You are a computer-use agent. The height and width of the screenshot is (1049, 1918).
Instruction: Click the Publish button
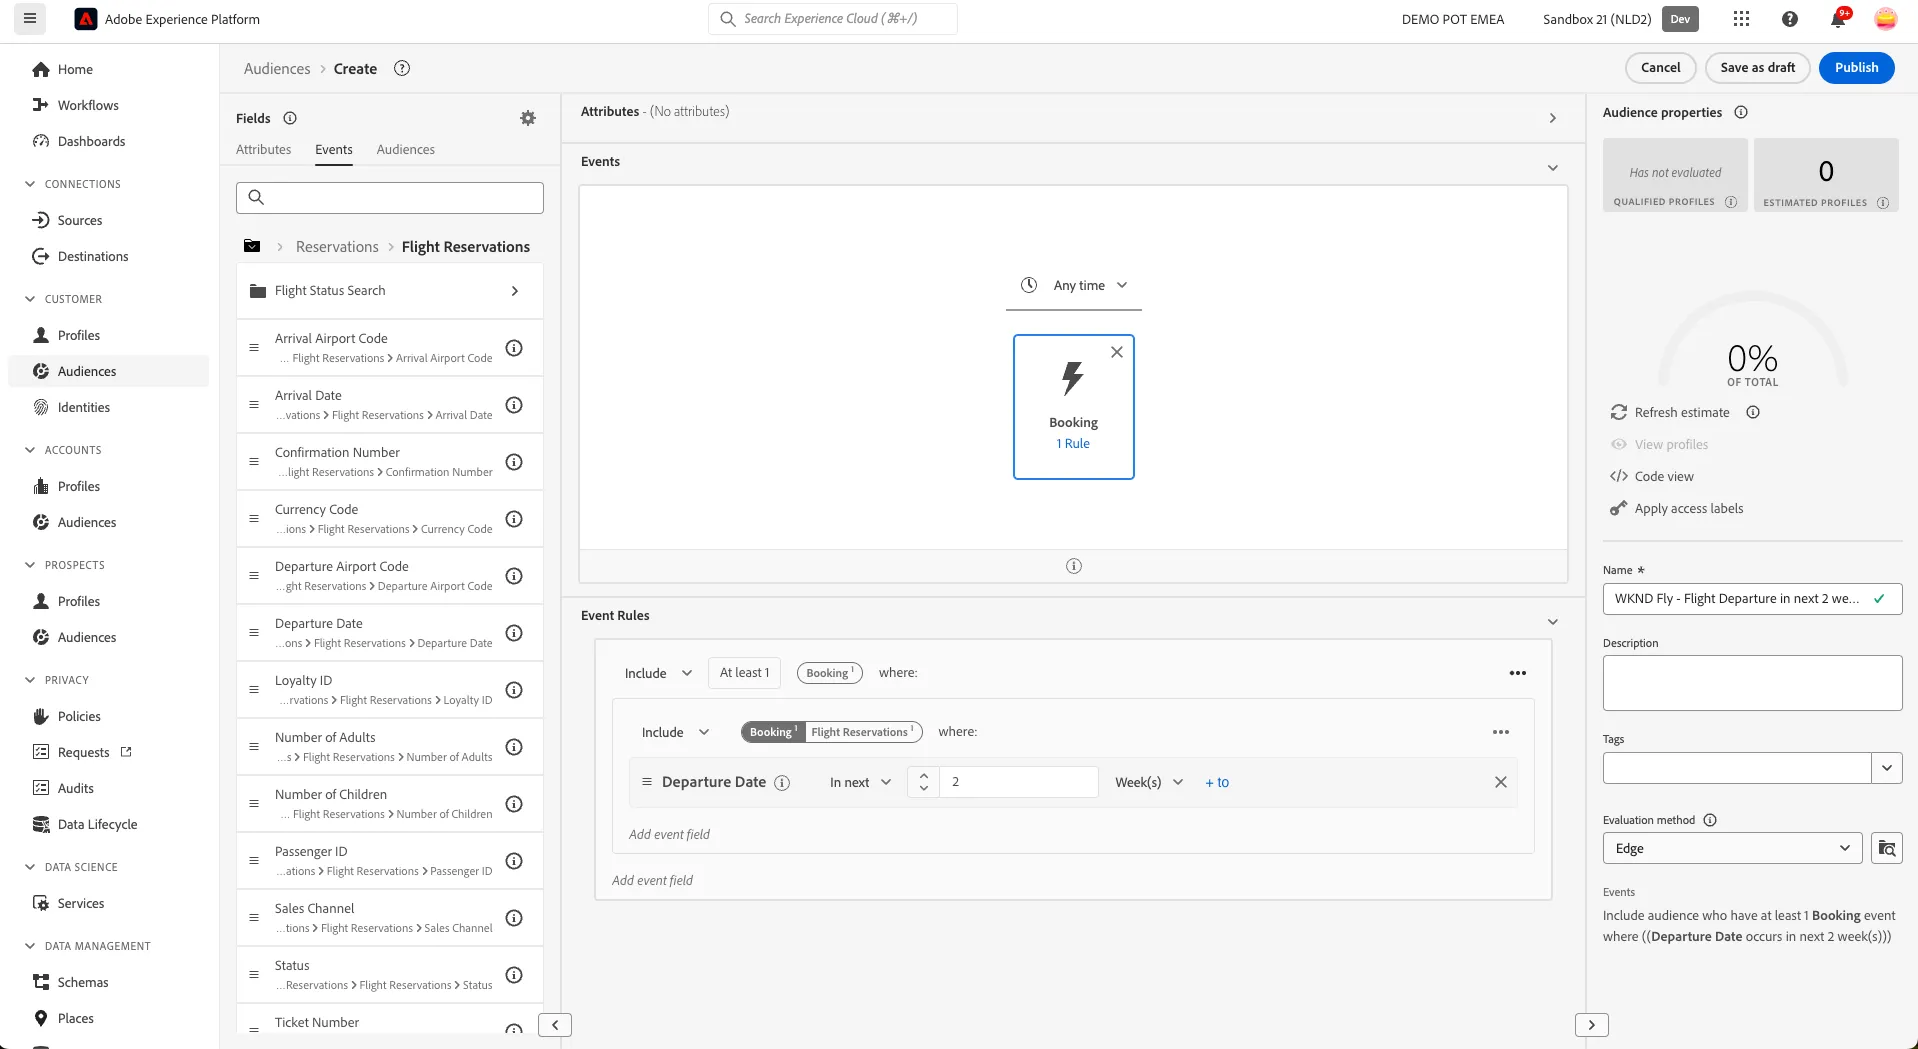[1856, 67]
